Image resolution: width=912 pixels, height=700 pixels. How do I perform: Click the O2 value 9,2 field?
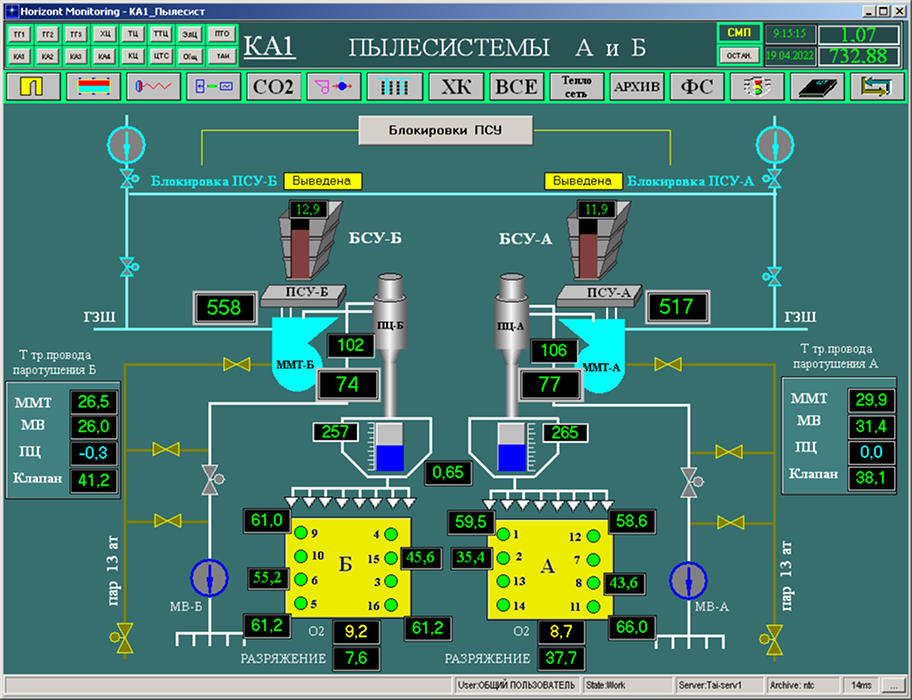coord(357,631)
